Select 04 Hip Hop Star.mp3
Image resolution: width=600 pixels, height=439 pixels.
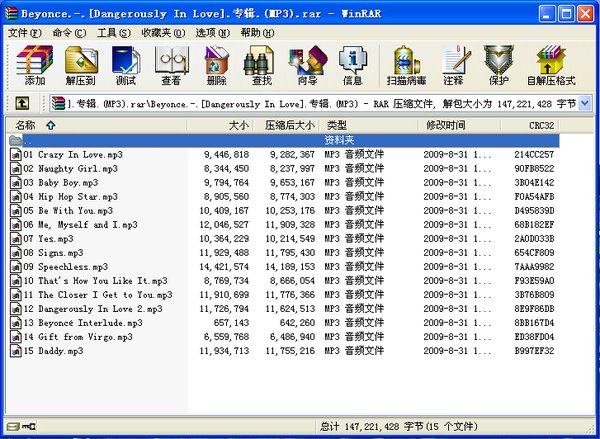(x=70, y=197)
